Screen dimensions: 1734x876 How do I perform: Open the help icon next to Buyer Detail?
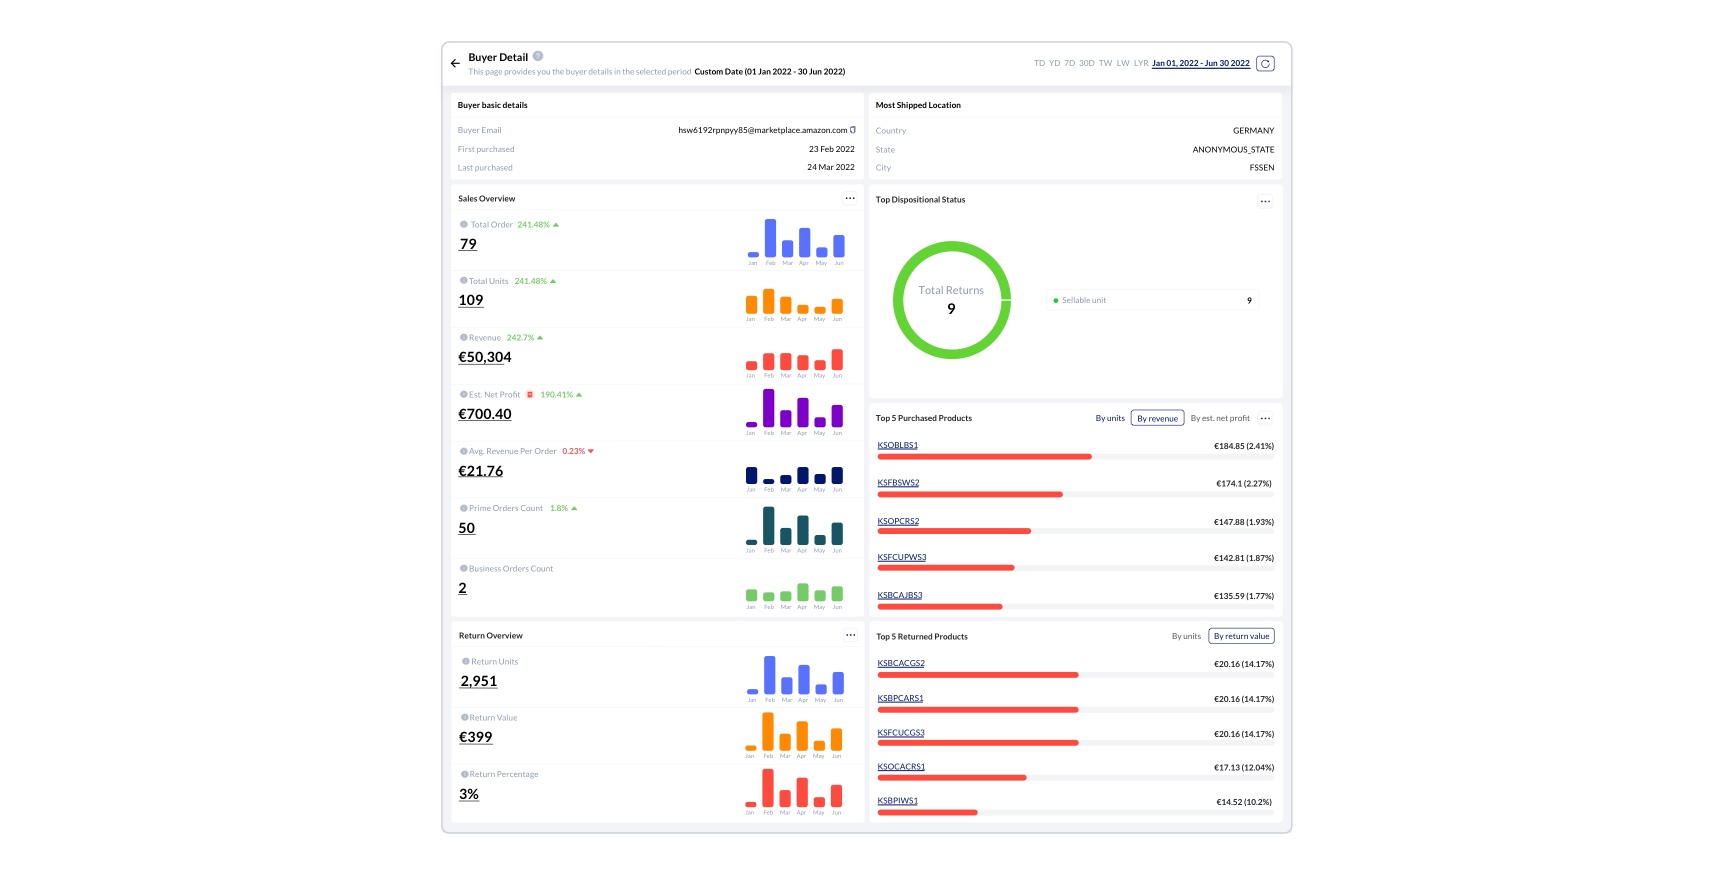[x=538, y=56]
